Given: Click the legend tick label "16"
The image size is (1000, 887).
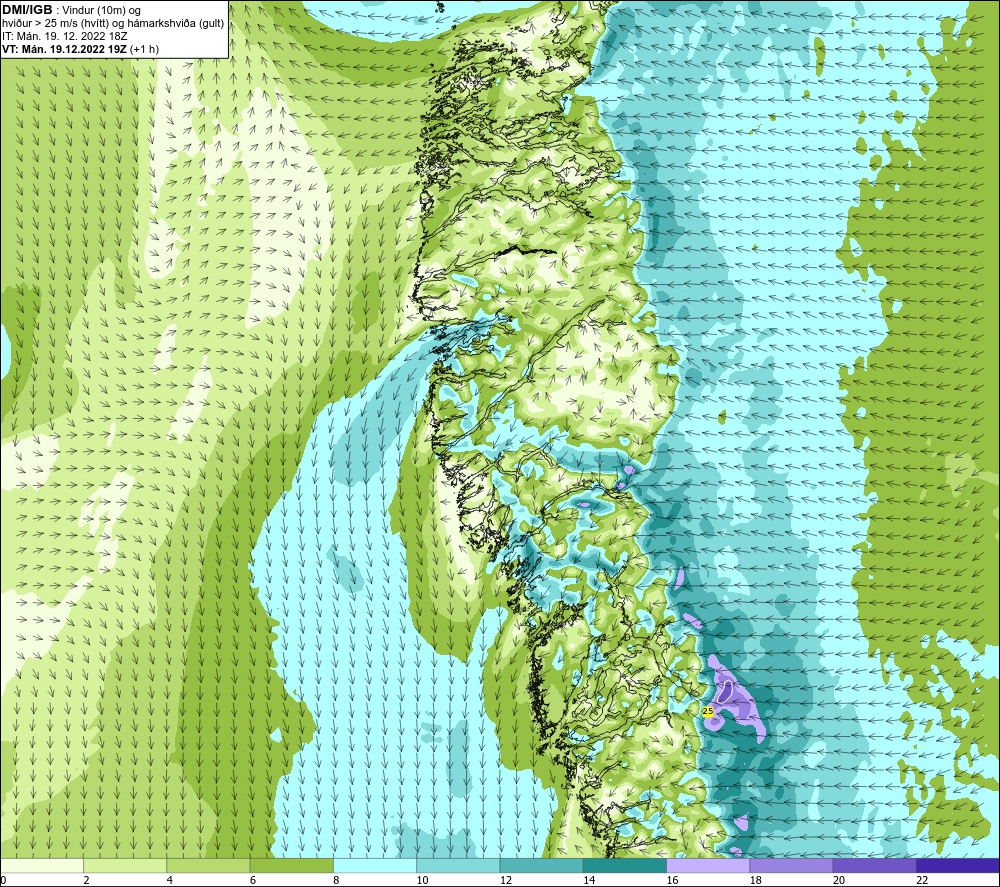Looking at the screenshot, I should [x=673, y=880].
